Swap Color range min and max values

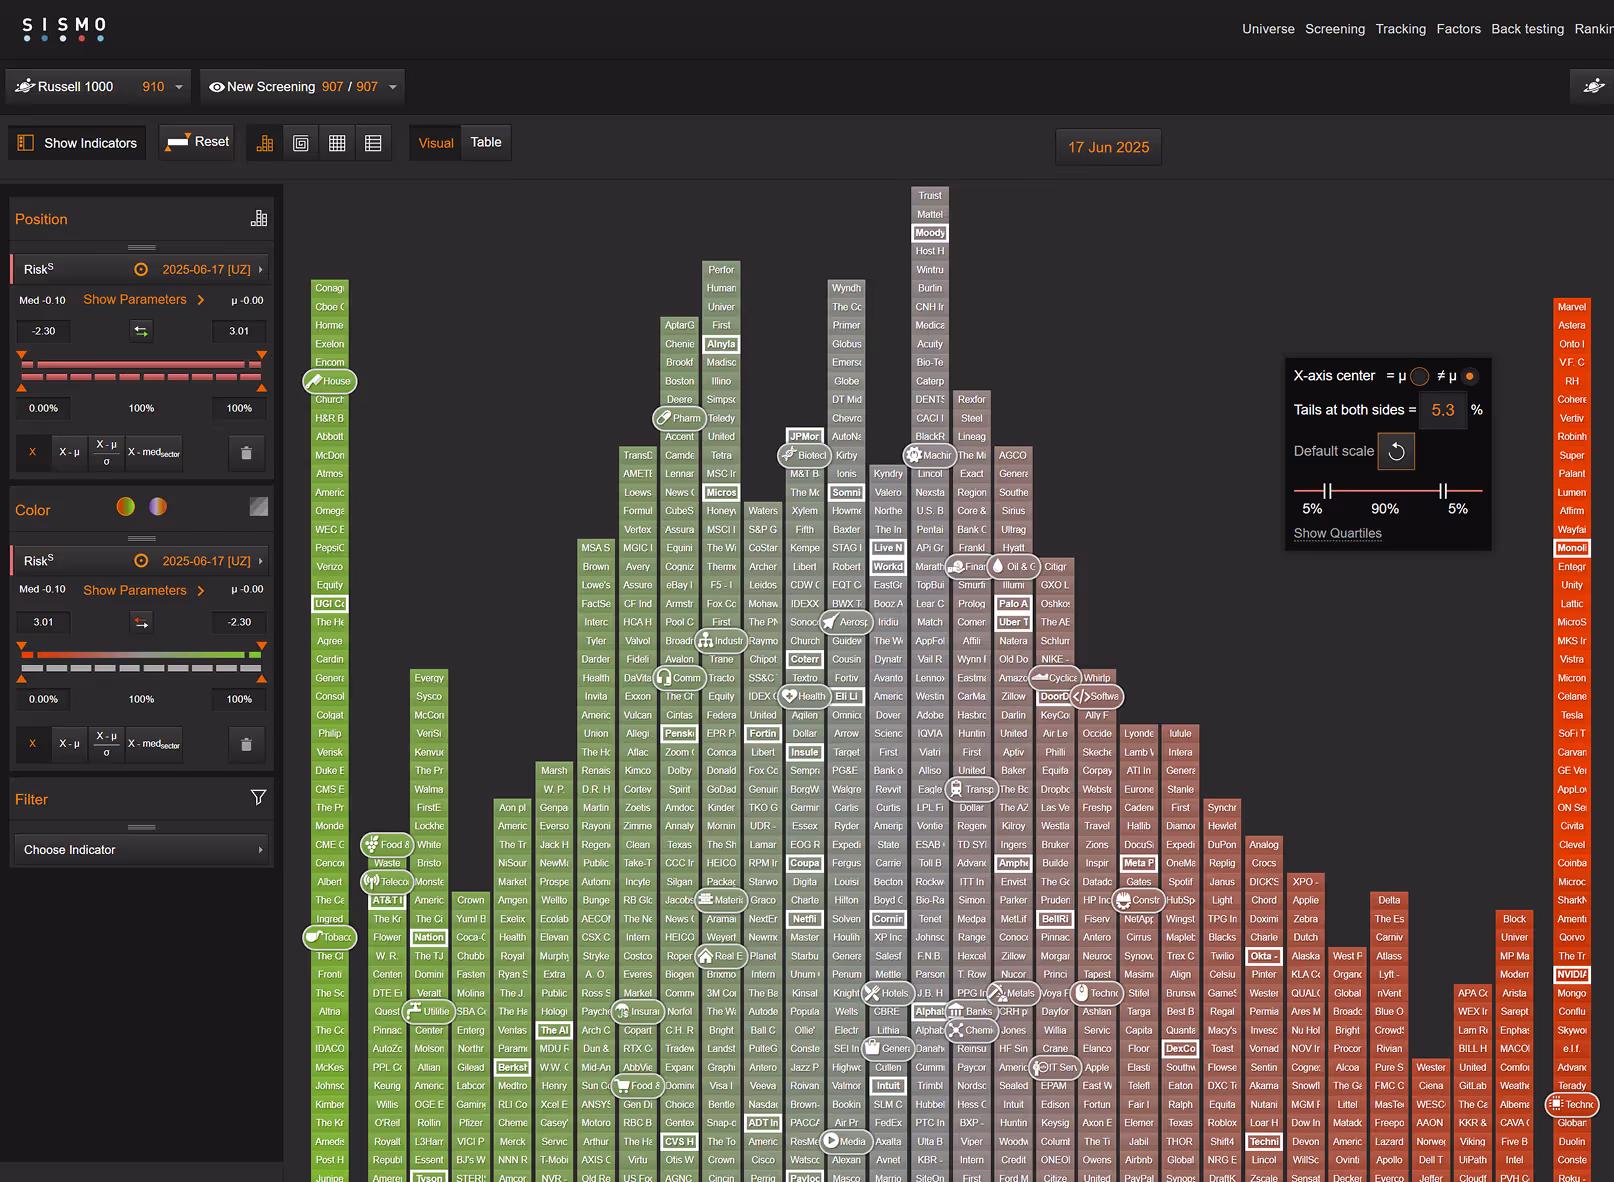[x=141, y=622]
